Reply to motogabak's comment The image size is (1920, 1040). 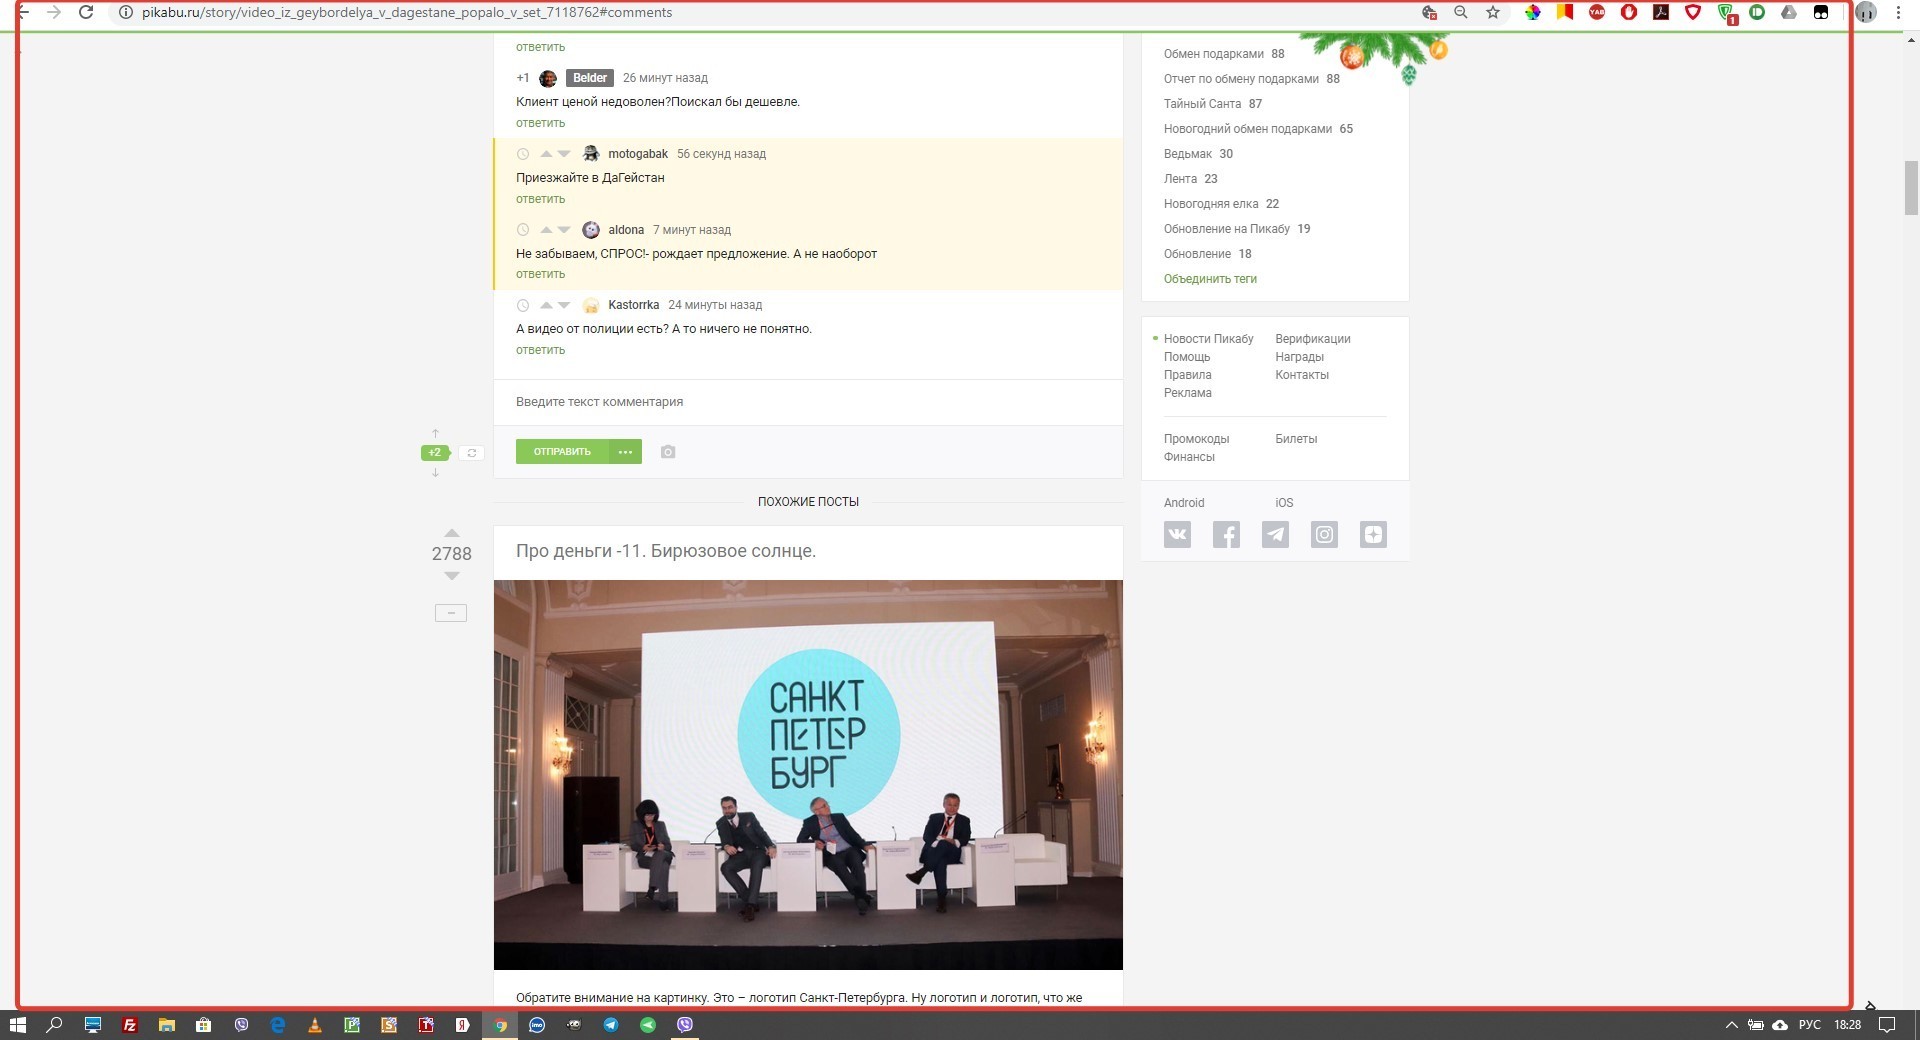click(540, 199)
